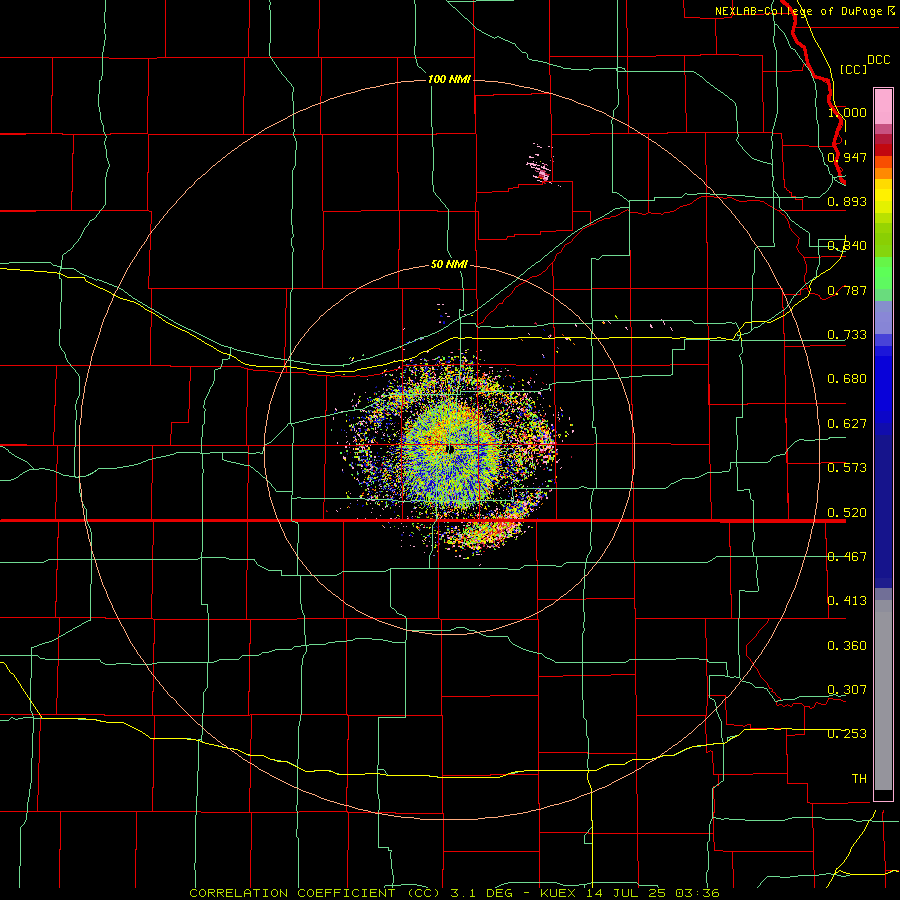The image size is (900, 900).
Task: Click the DCC label above color bar
Action: point(878,60)
